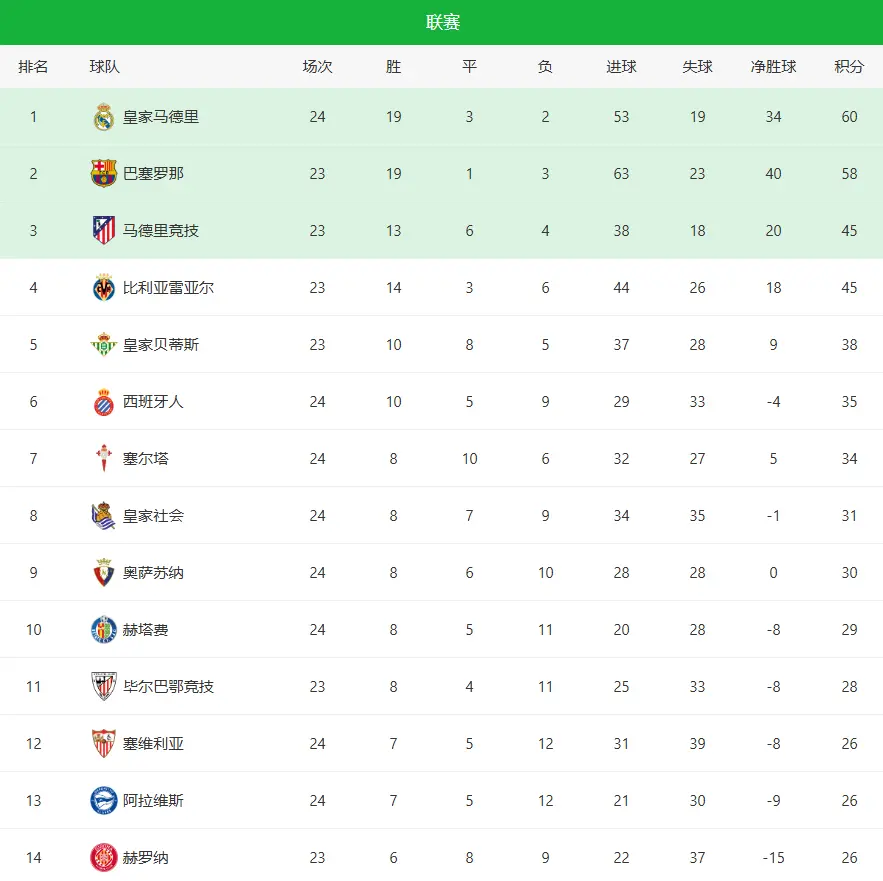Click the Espanyol club crest
Screen dimensions: 883x881
point(104,402)
